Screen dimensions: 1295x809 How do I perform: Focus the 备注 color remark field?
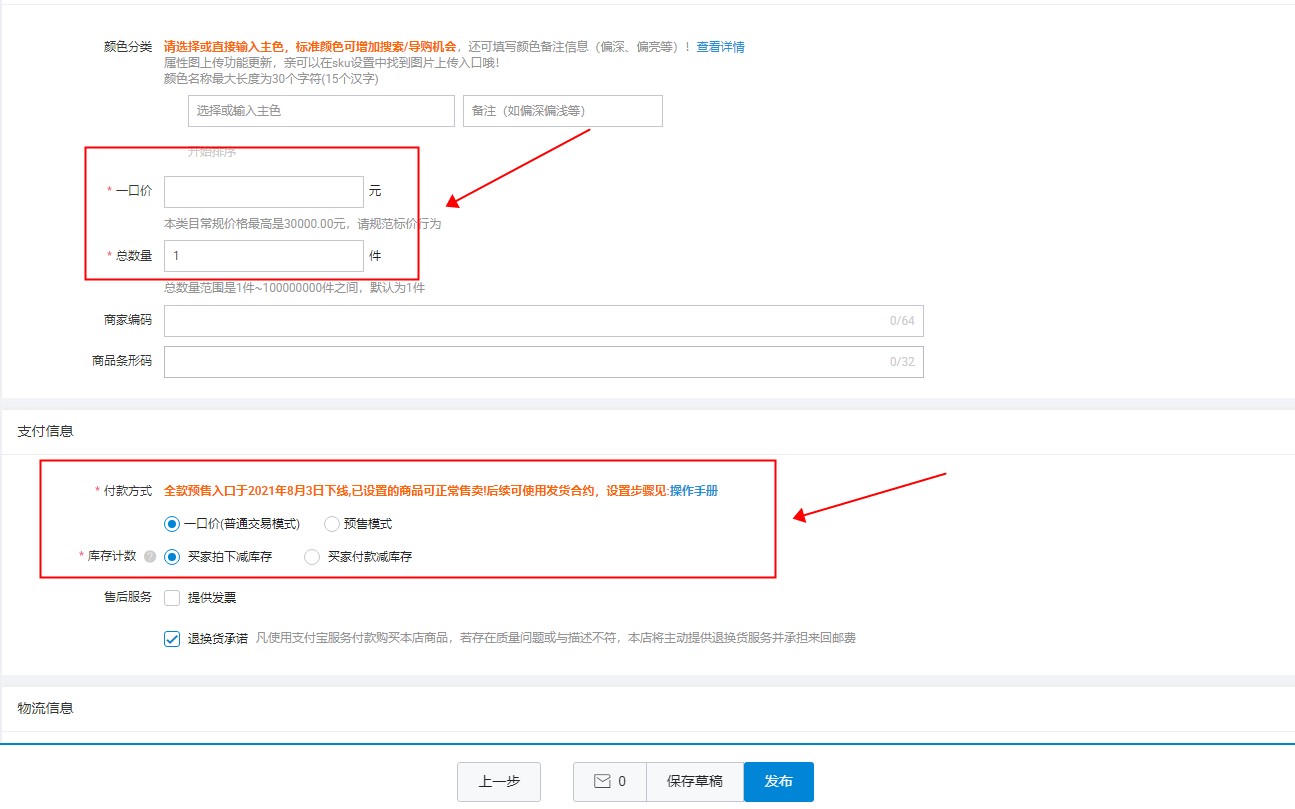(x=562, y=111)
